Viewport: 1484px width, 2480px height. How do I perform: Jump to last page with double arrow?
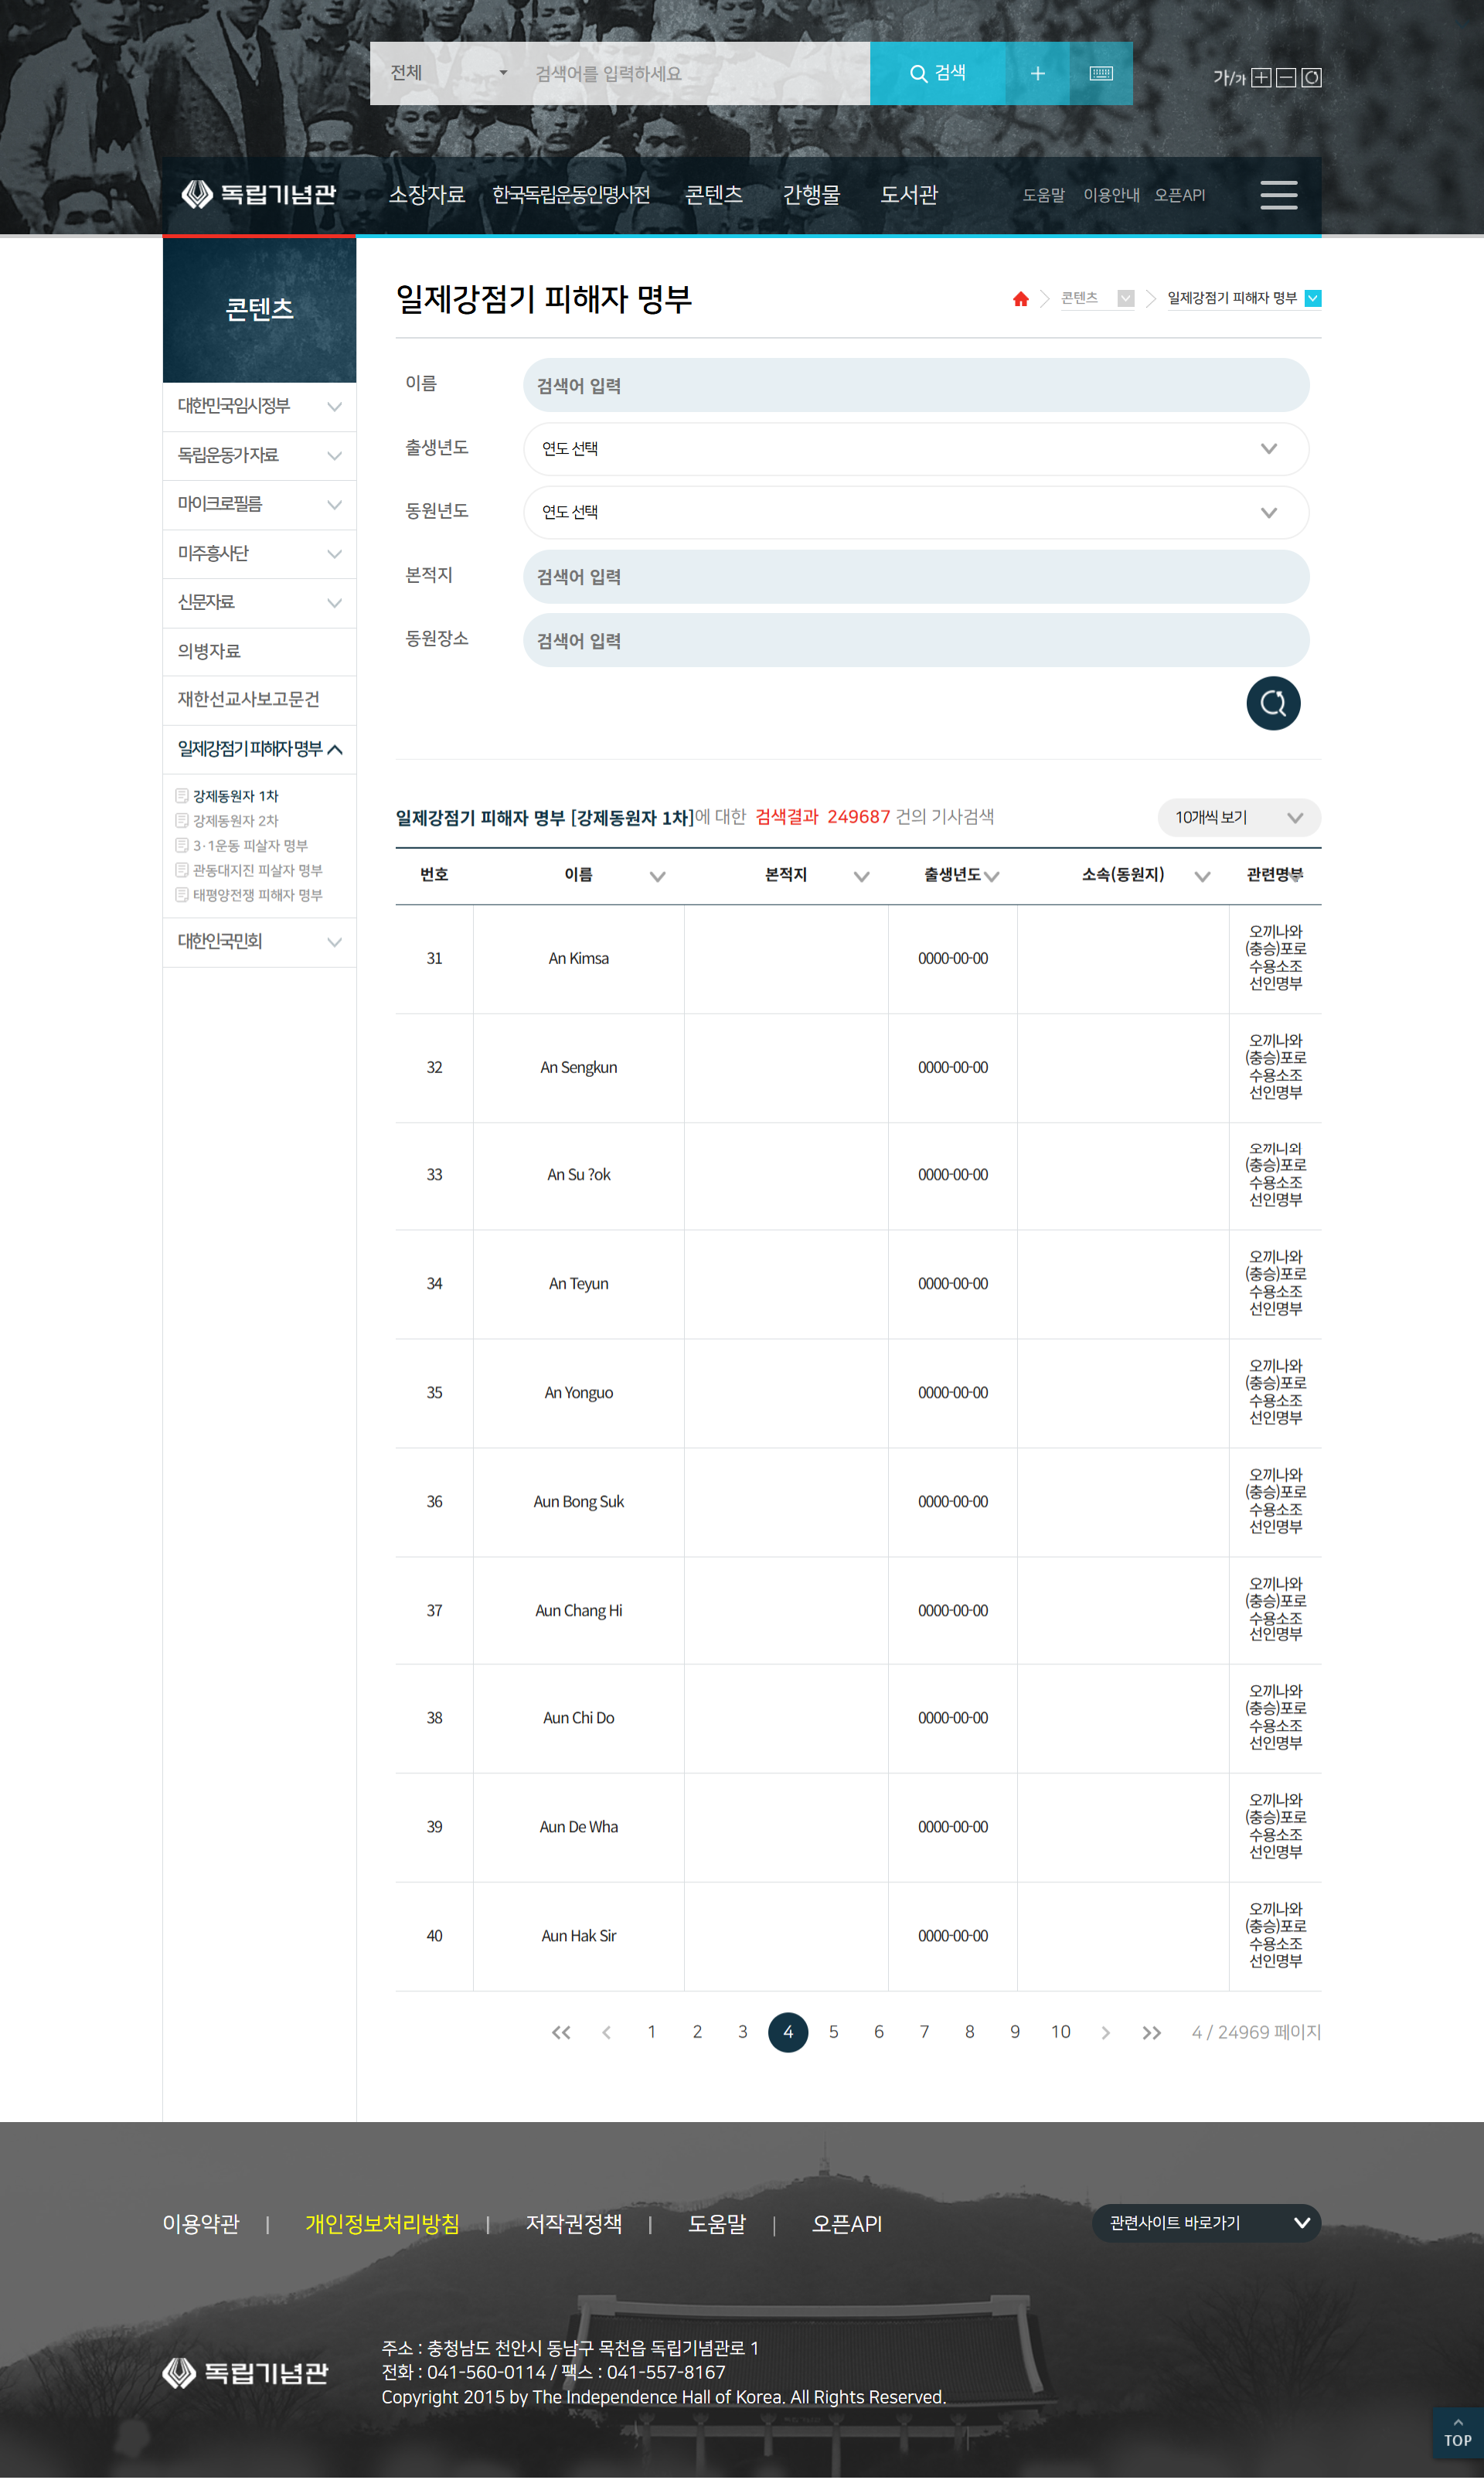tap(1151, 2032)
